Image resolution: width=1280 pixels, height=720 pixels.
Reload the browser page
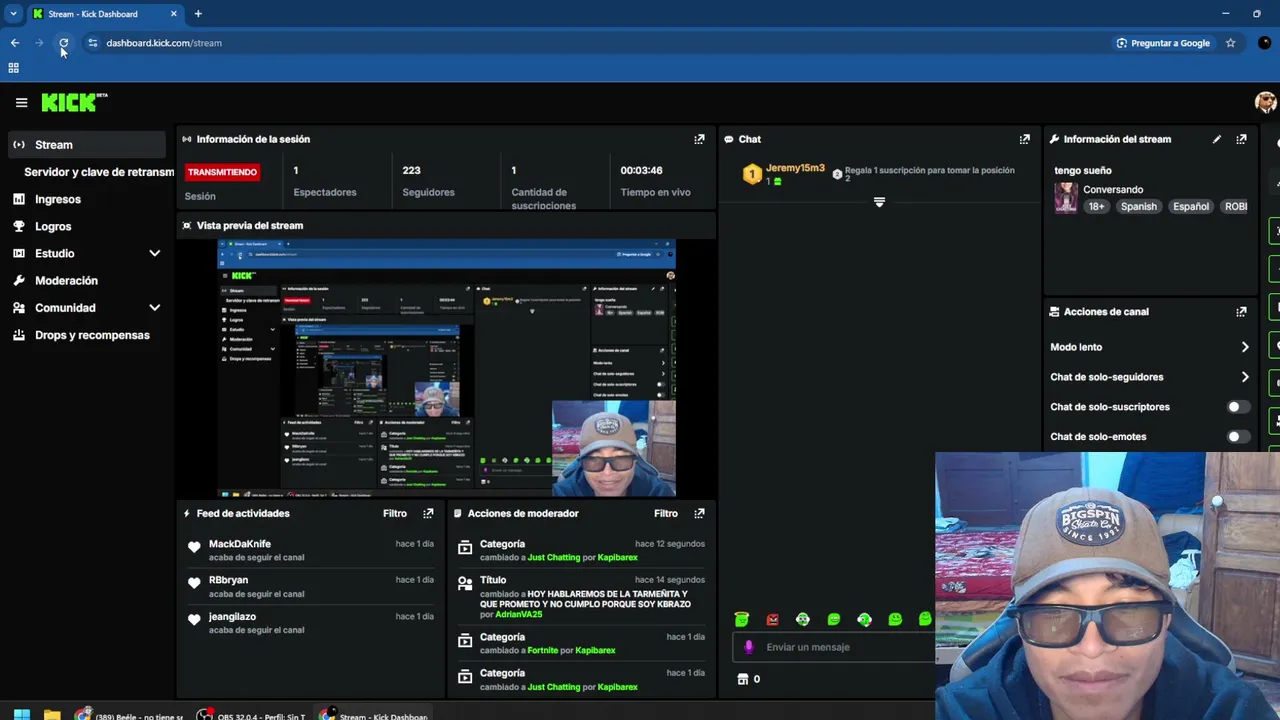(x=63, y=43)
